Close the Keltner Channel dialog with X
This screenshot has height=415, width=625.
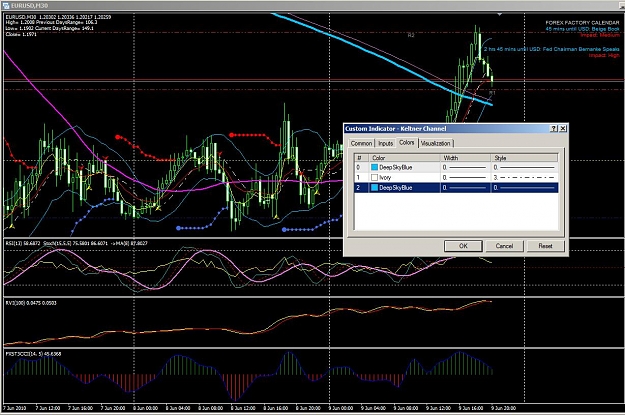coord(562,128)
